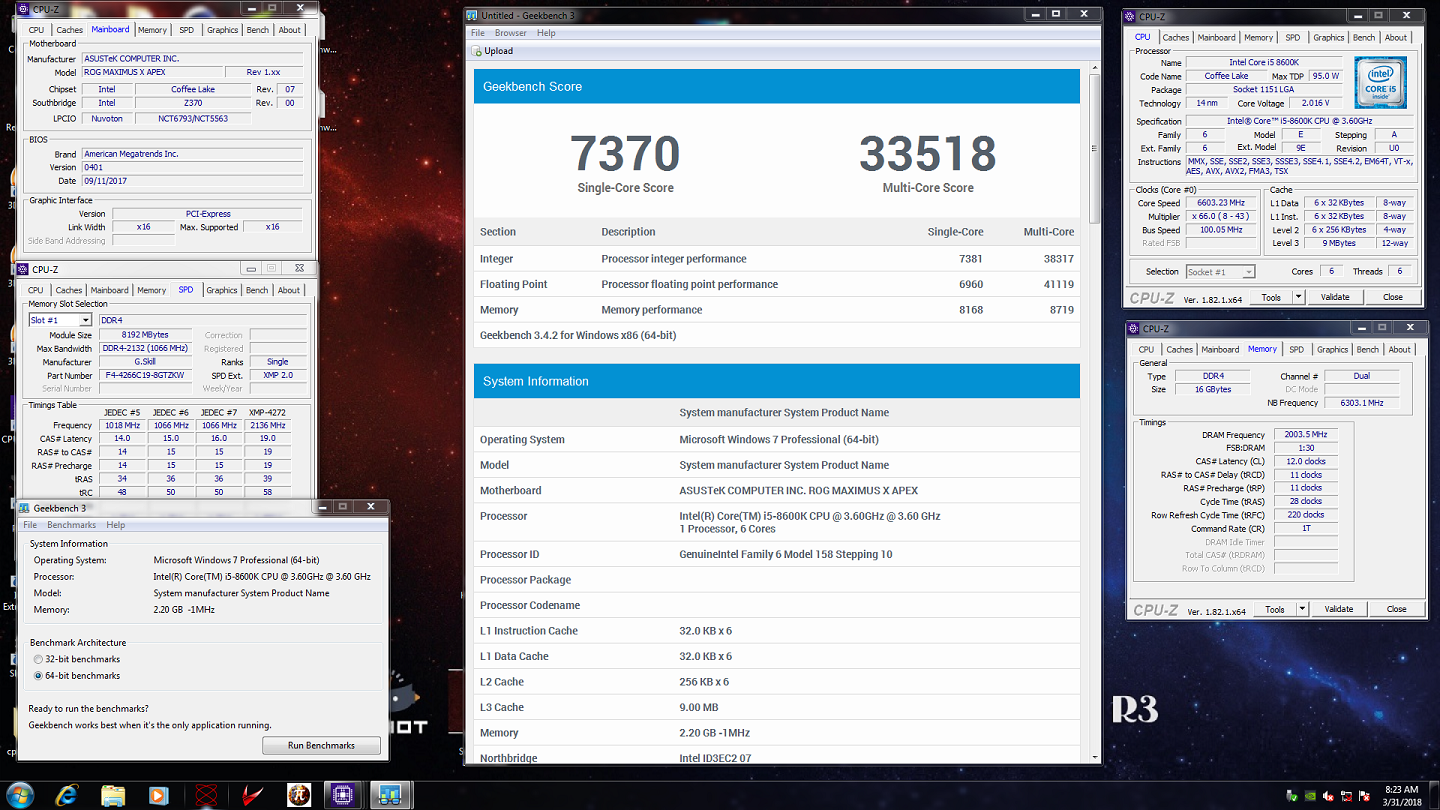1440x810 pixels.
Task: Open the Benchmarks menu in Geekbench 3
Action: (x=71, y=525)
